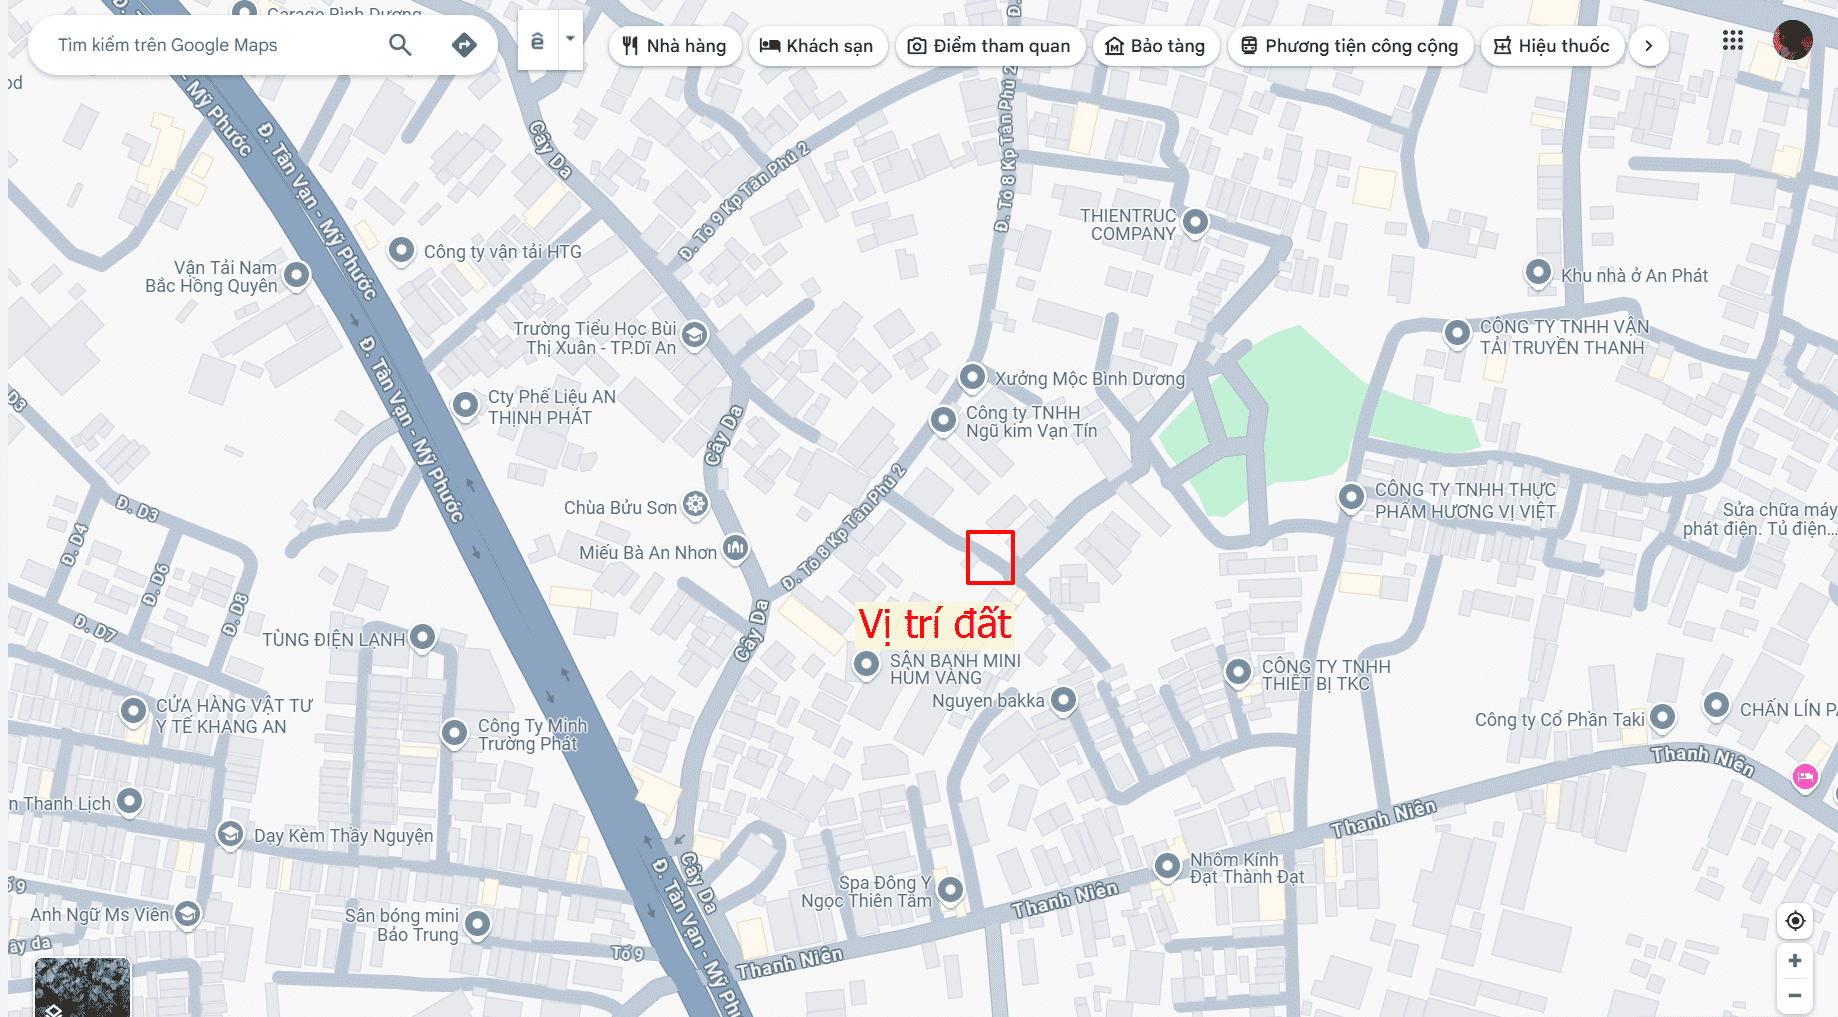Click the search magnifier icon

[400, 45]
